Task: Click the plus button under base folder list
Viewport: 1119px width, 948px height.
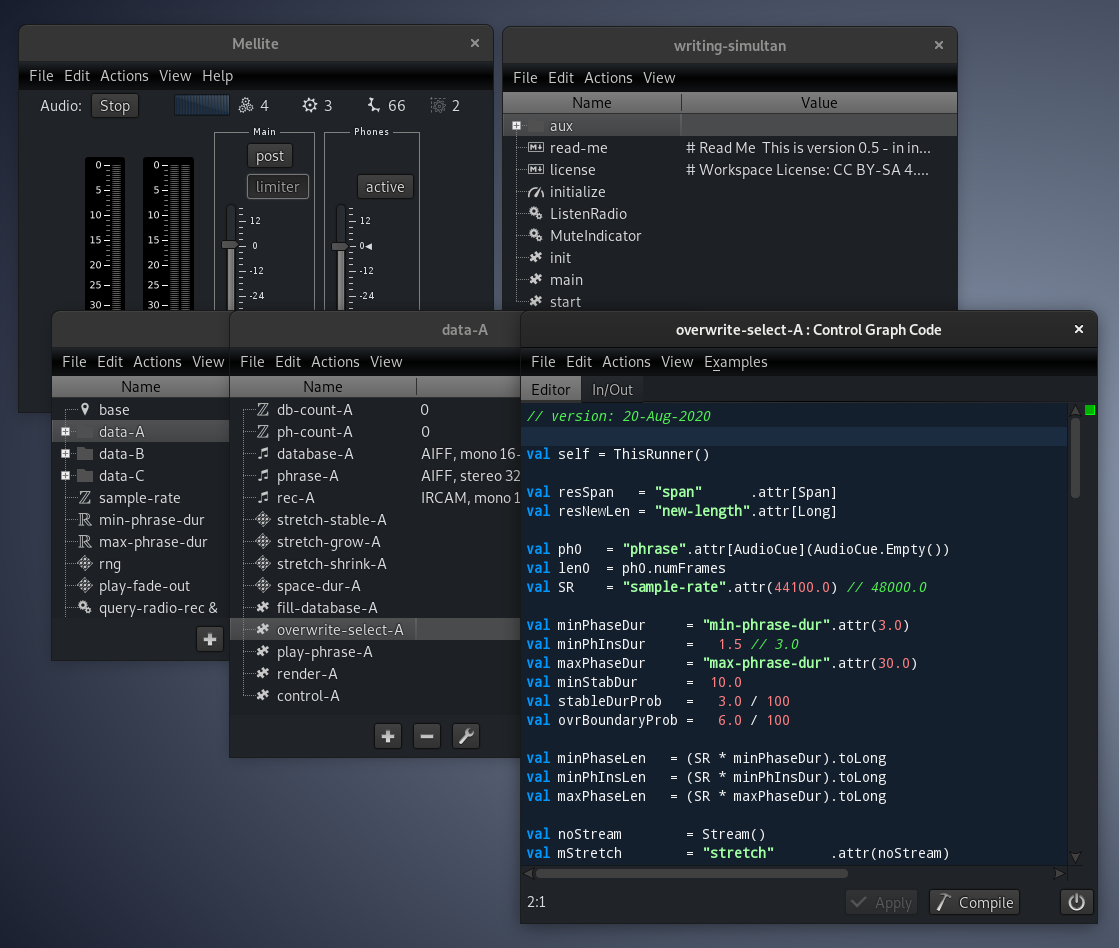Action: pos(210,640)
